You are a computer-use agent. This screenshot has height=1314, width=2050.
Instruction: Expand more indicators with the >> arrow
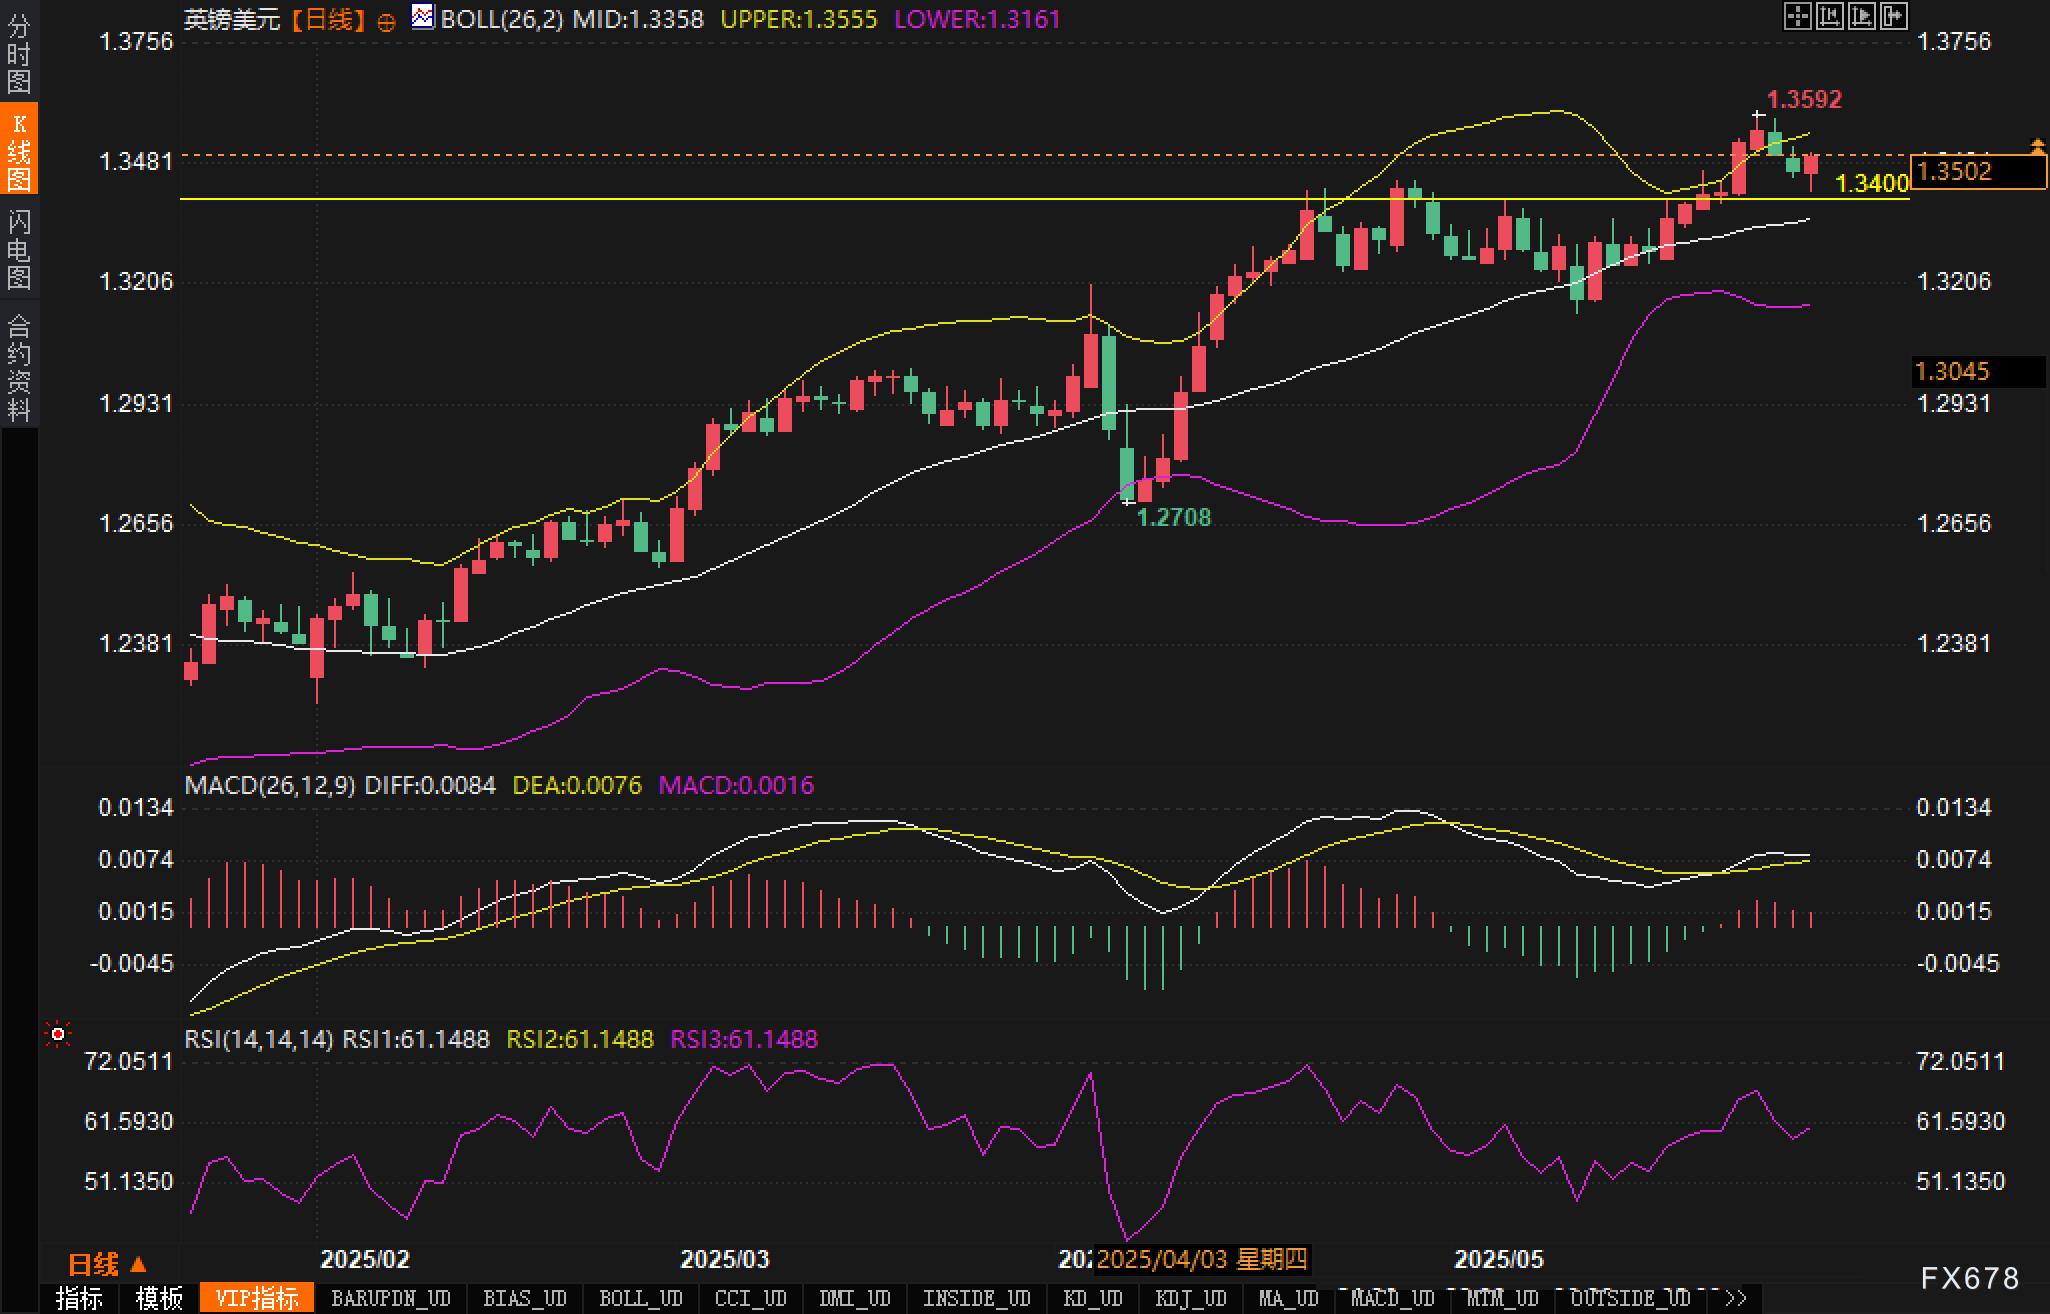click(1735, 1299)
